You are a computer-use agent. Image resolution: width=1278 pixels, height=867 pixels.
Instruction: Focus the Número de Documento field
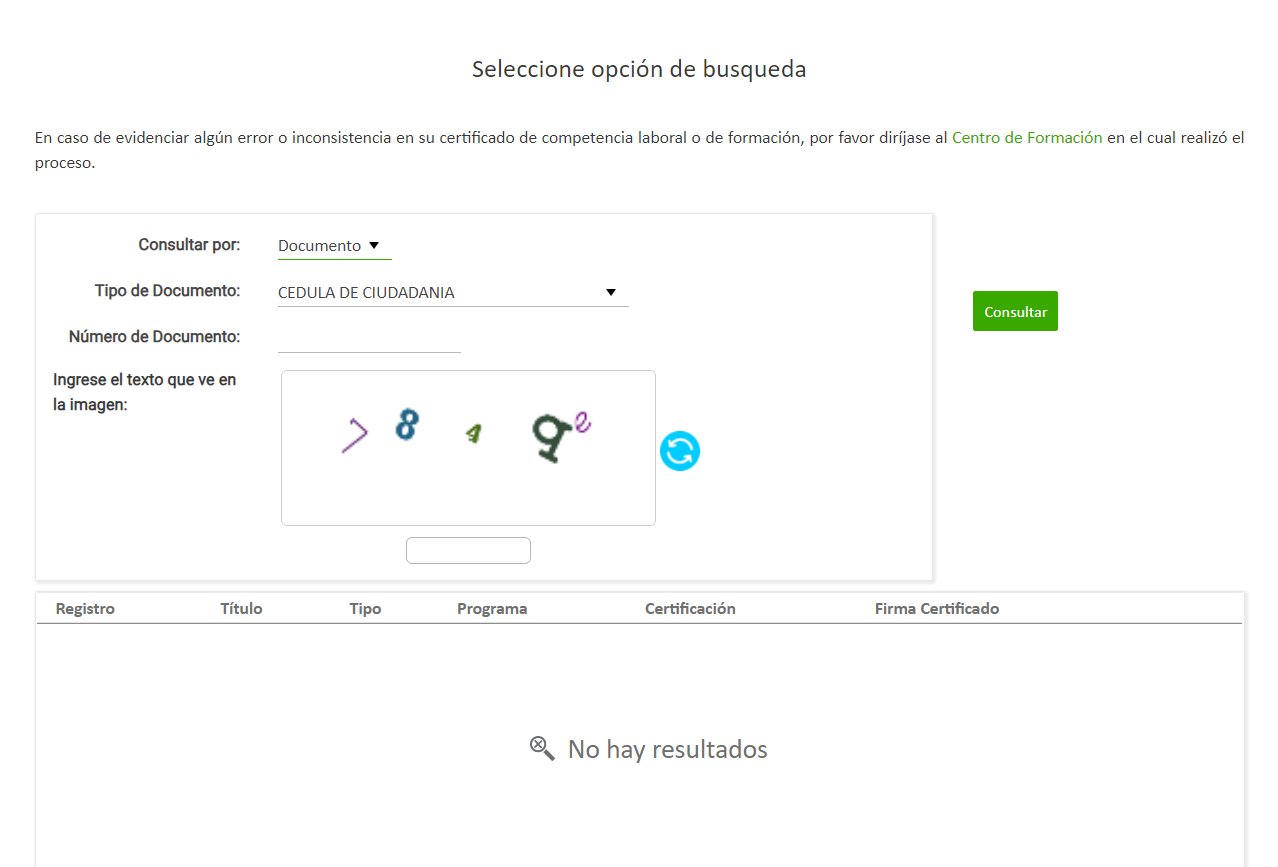point(369,339)
